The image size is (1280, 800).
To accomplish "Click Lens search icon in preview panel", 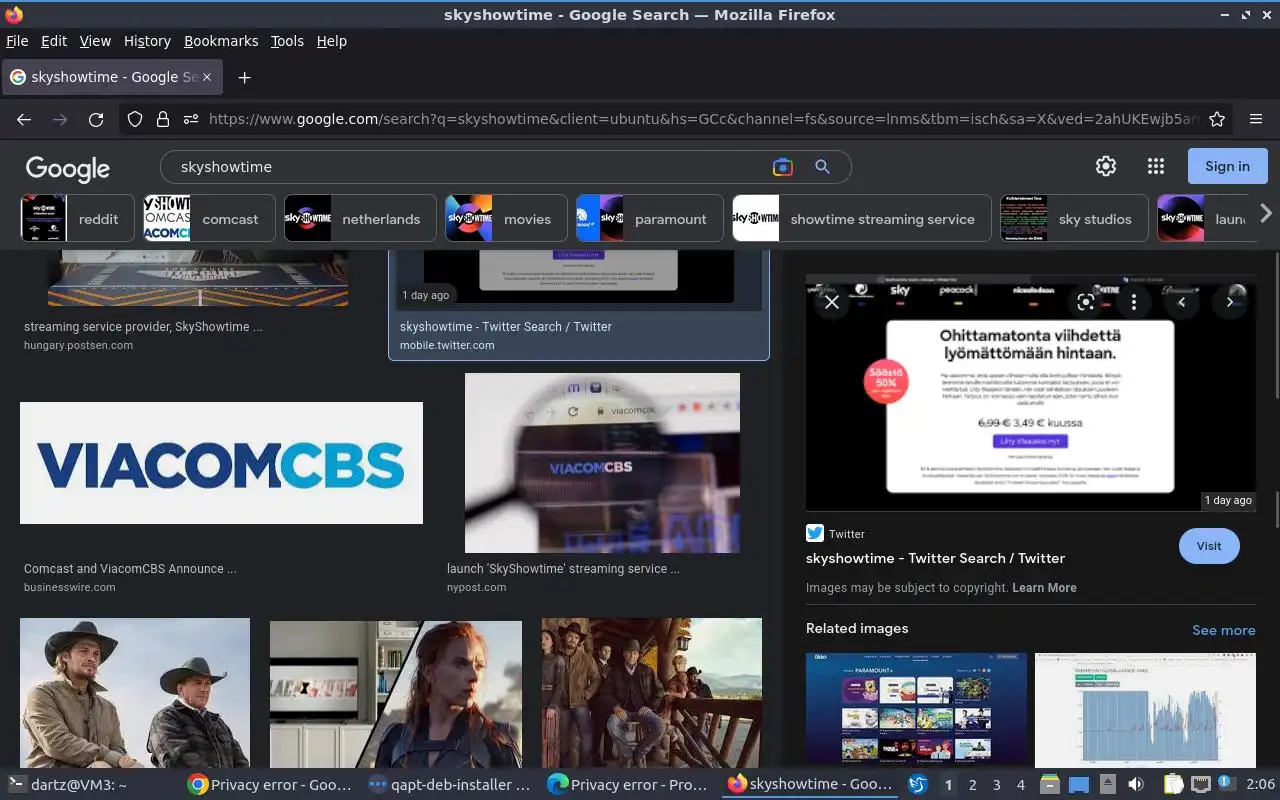I will (1086, 301).
